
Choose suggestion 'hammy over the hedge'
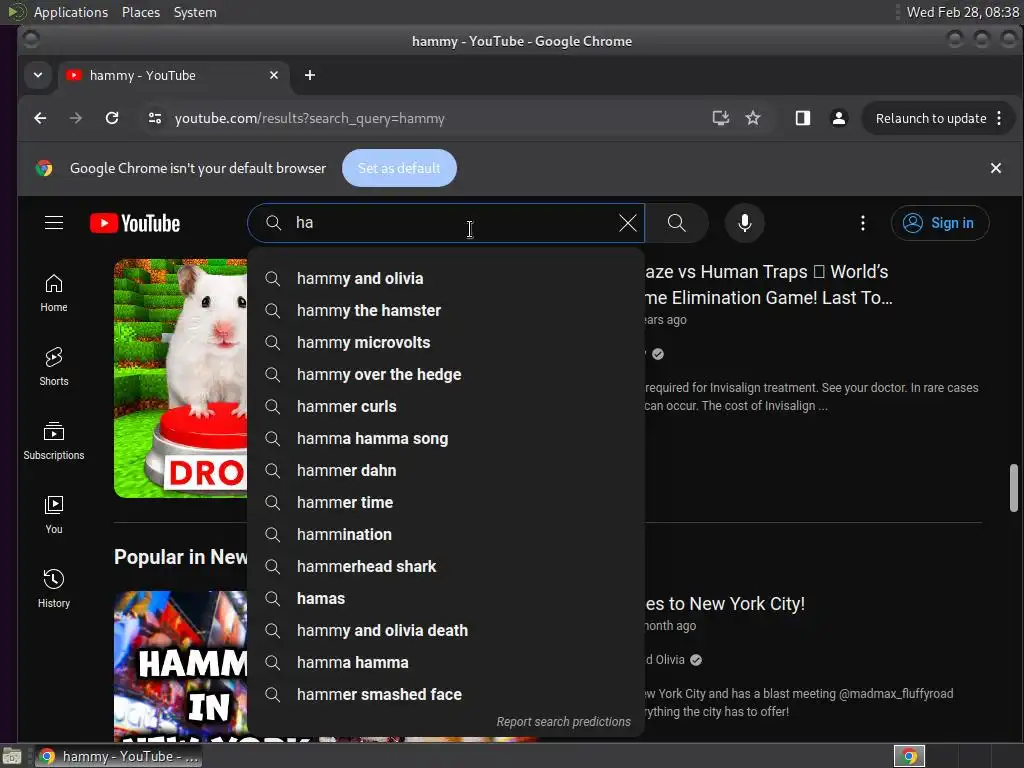(446, 374)
